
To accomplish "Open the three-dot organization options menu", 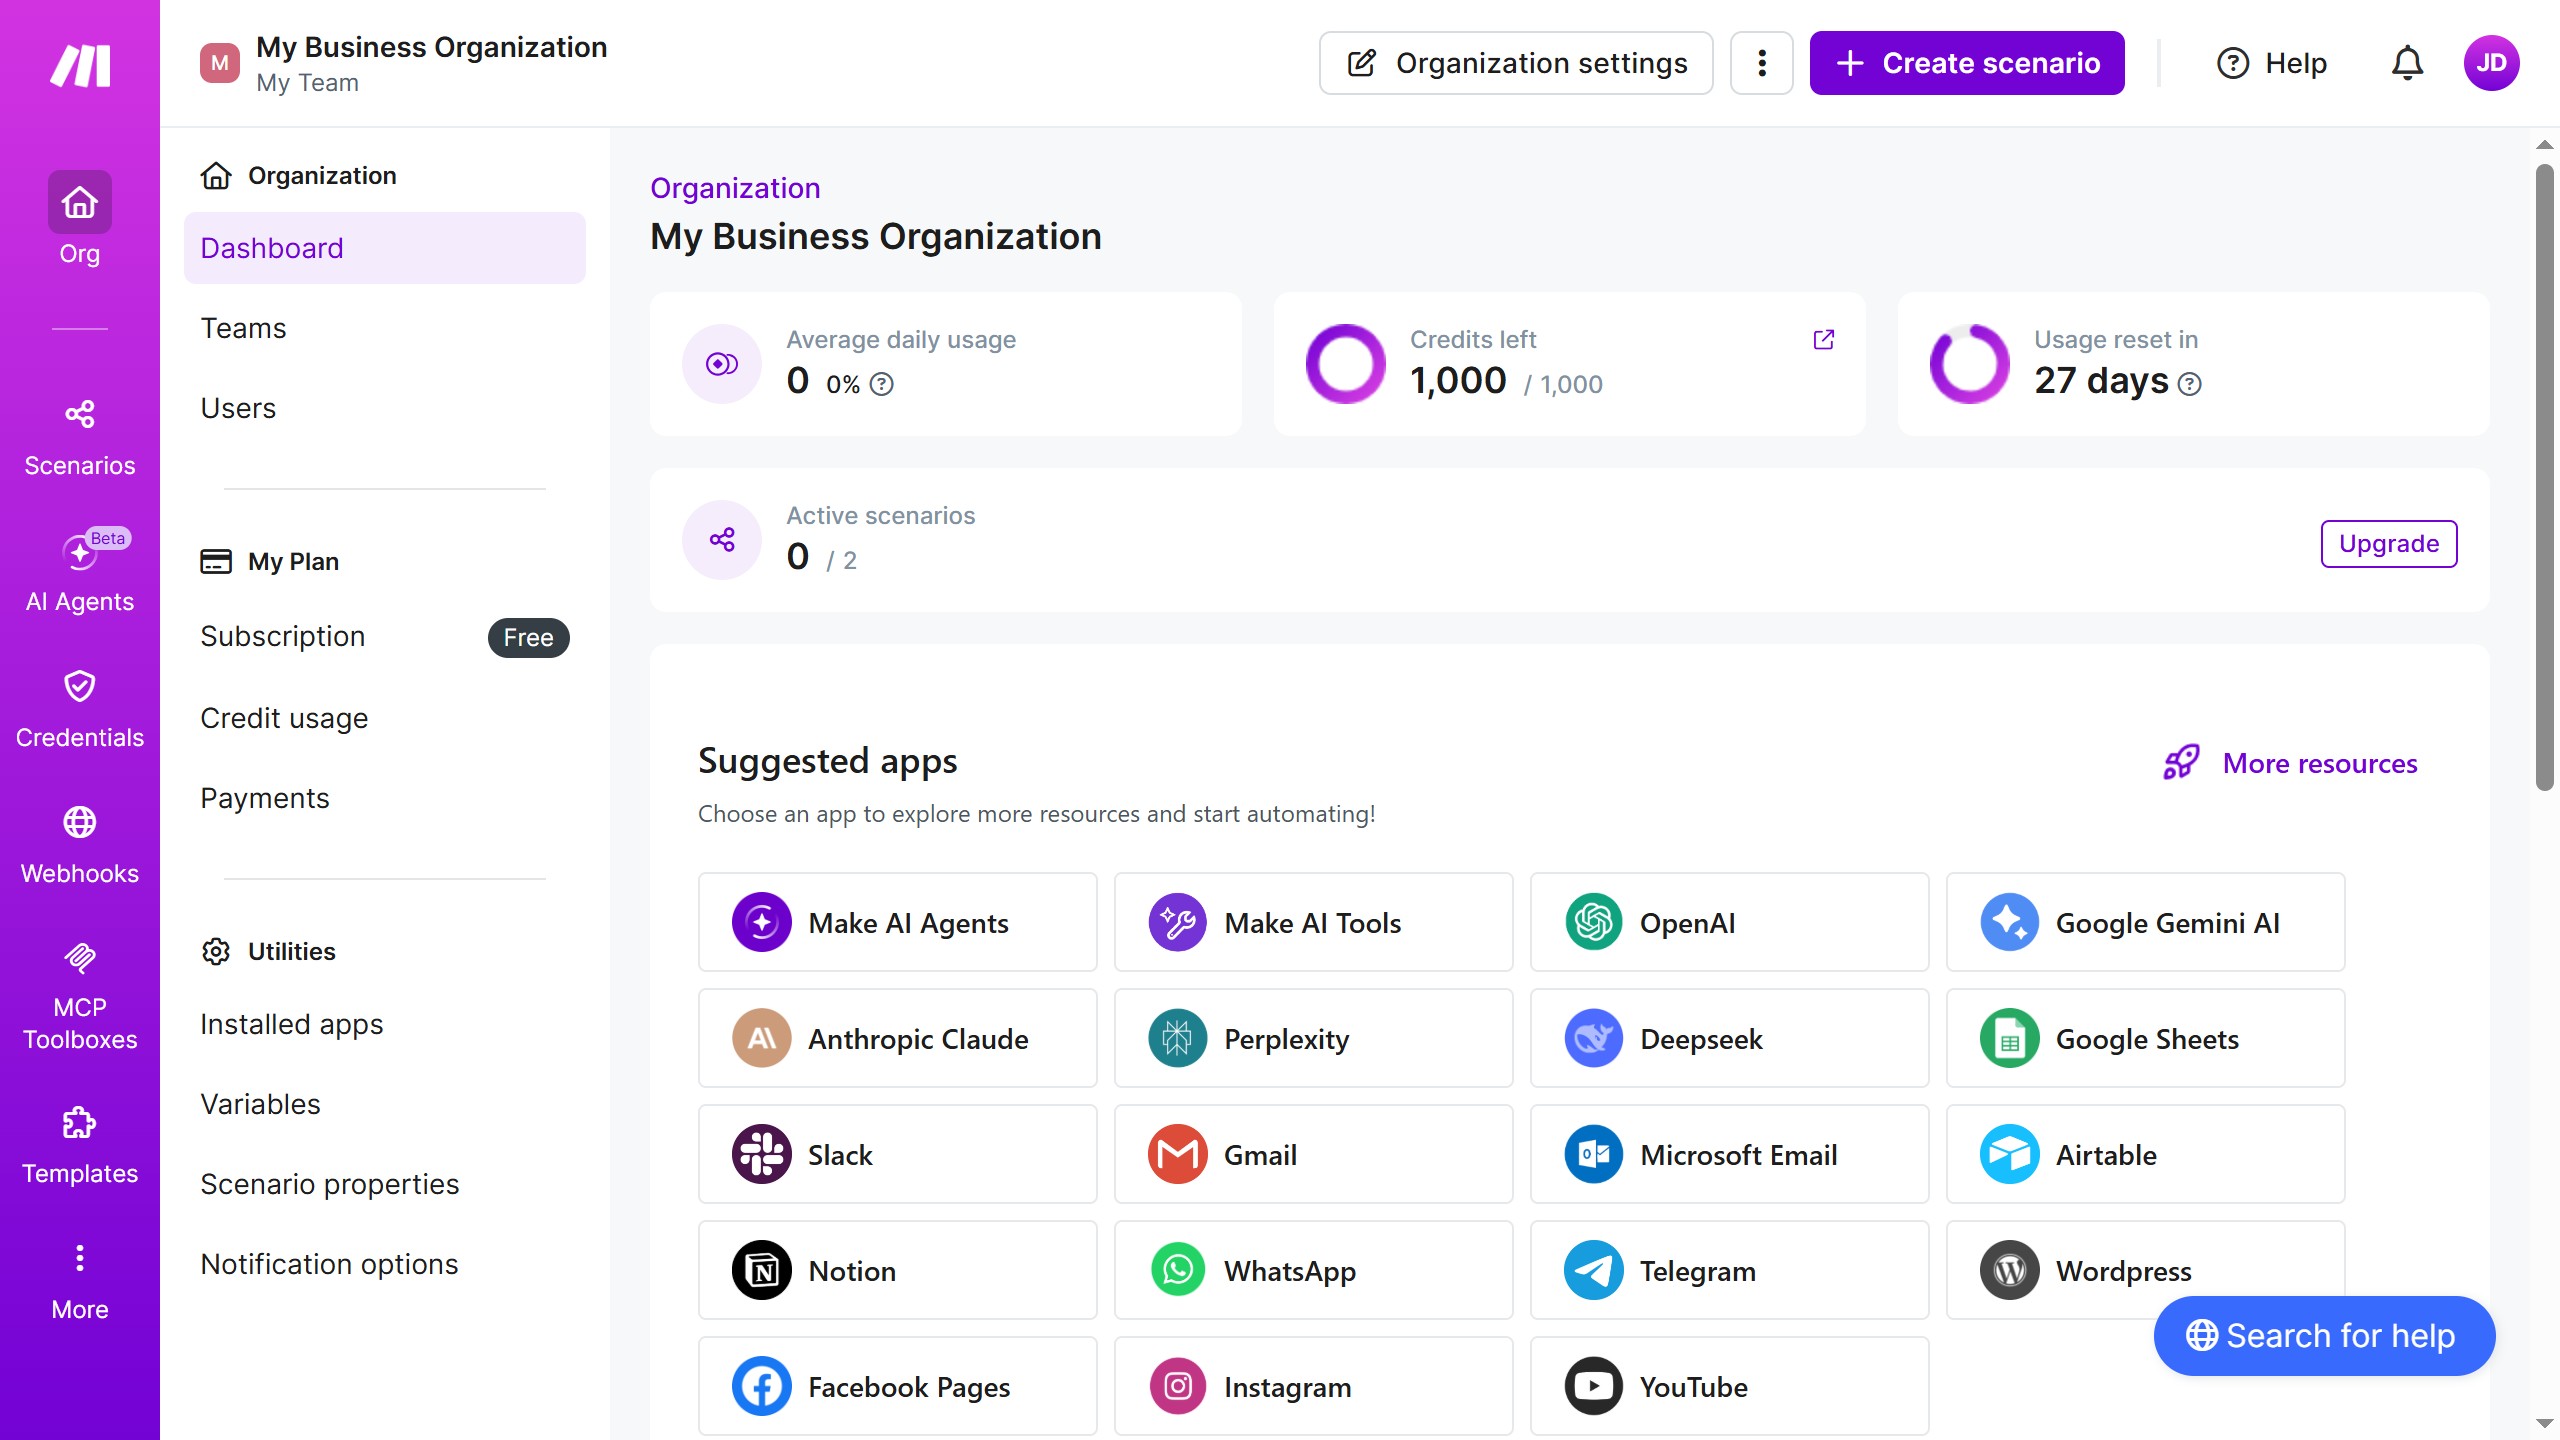I will pyautogui.click(x=1762, y=63).
